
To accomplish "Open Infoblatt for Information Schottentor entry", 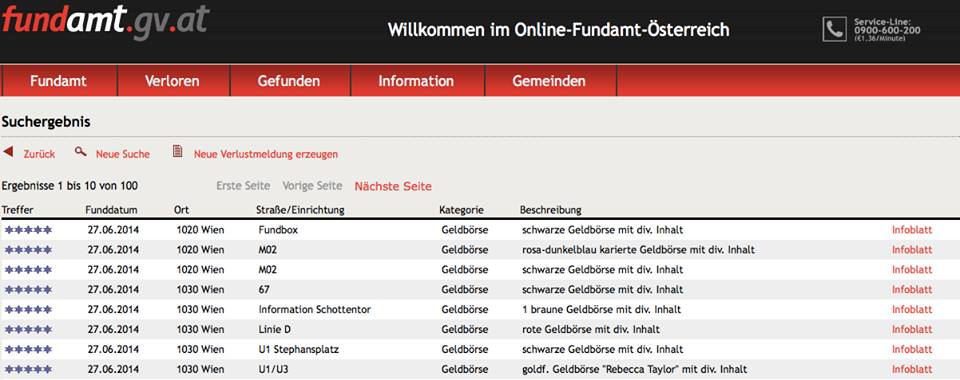I will [912, 310].
